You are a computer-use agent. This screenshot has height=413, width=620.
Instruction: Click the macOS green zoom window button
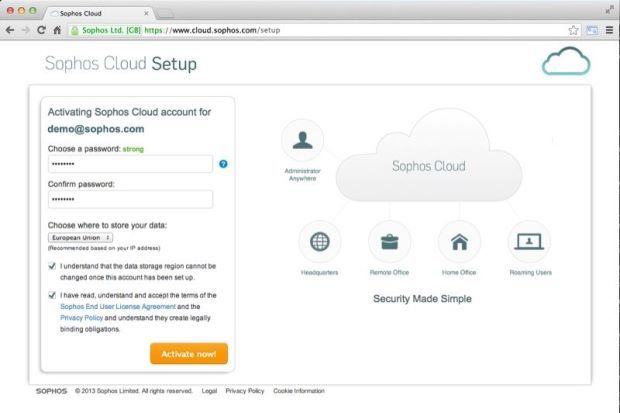(33, 11)
